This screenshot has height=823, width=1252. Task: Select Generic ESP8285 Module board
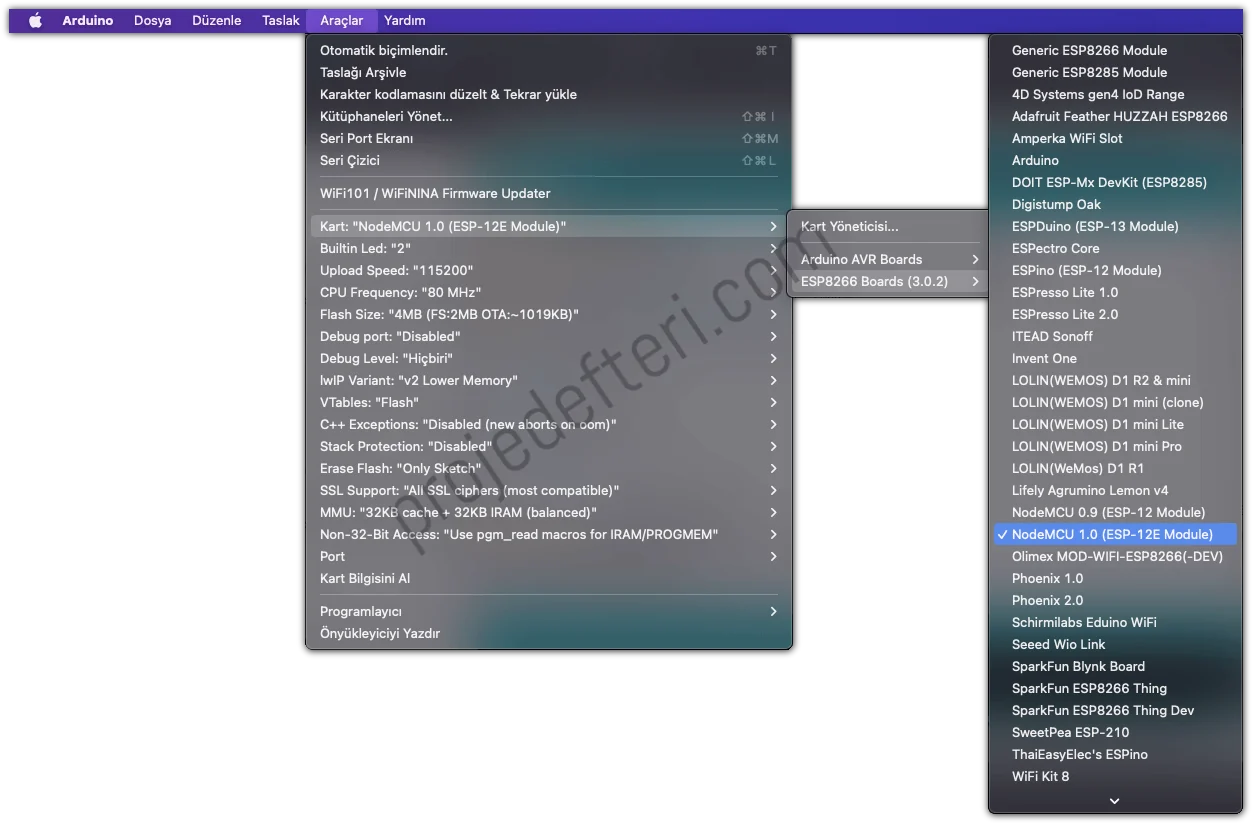[x=1115, y=72]
